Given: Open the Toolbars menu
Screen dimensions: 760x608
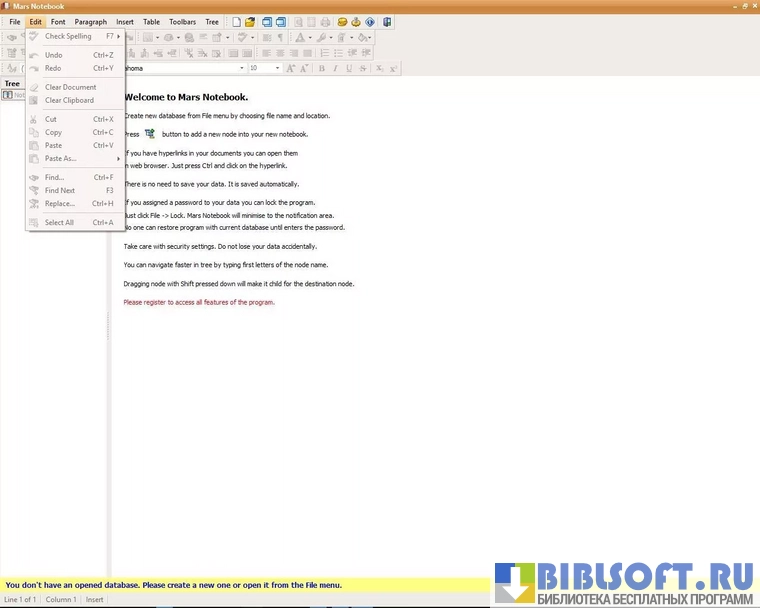Looking at the screenshot, I should (x=182, y=21).
